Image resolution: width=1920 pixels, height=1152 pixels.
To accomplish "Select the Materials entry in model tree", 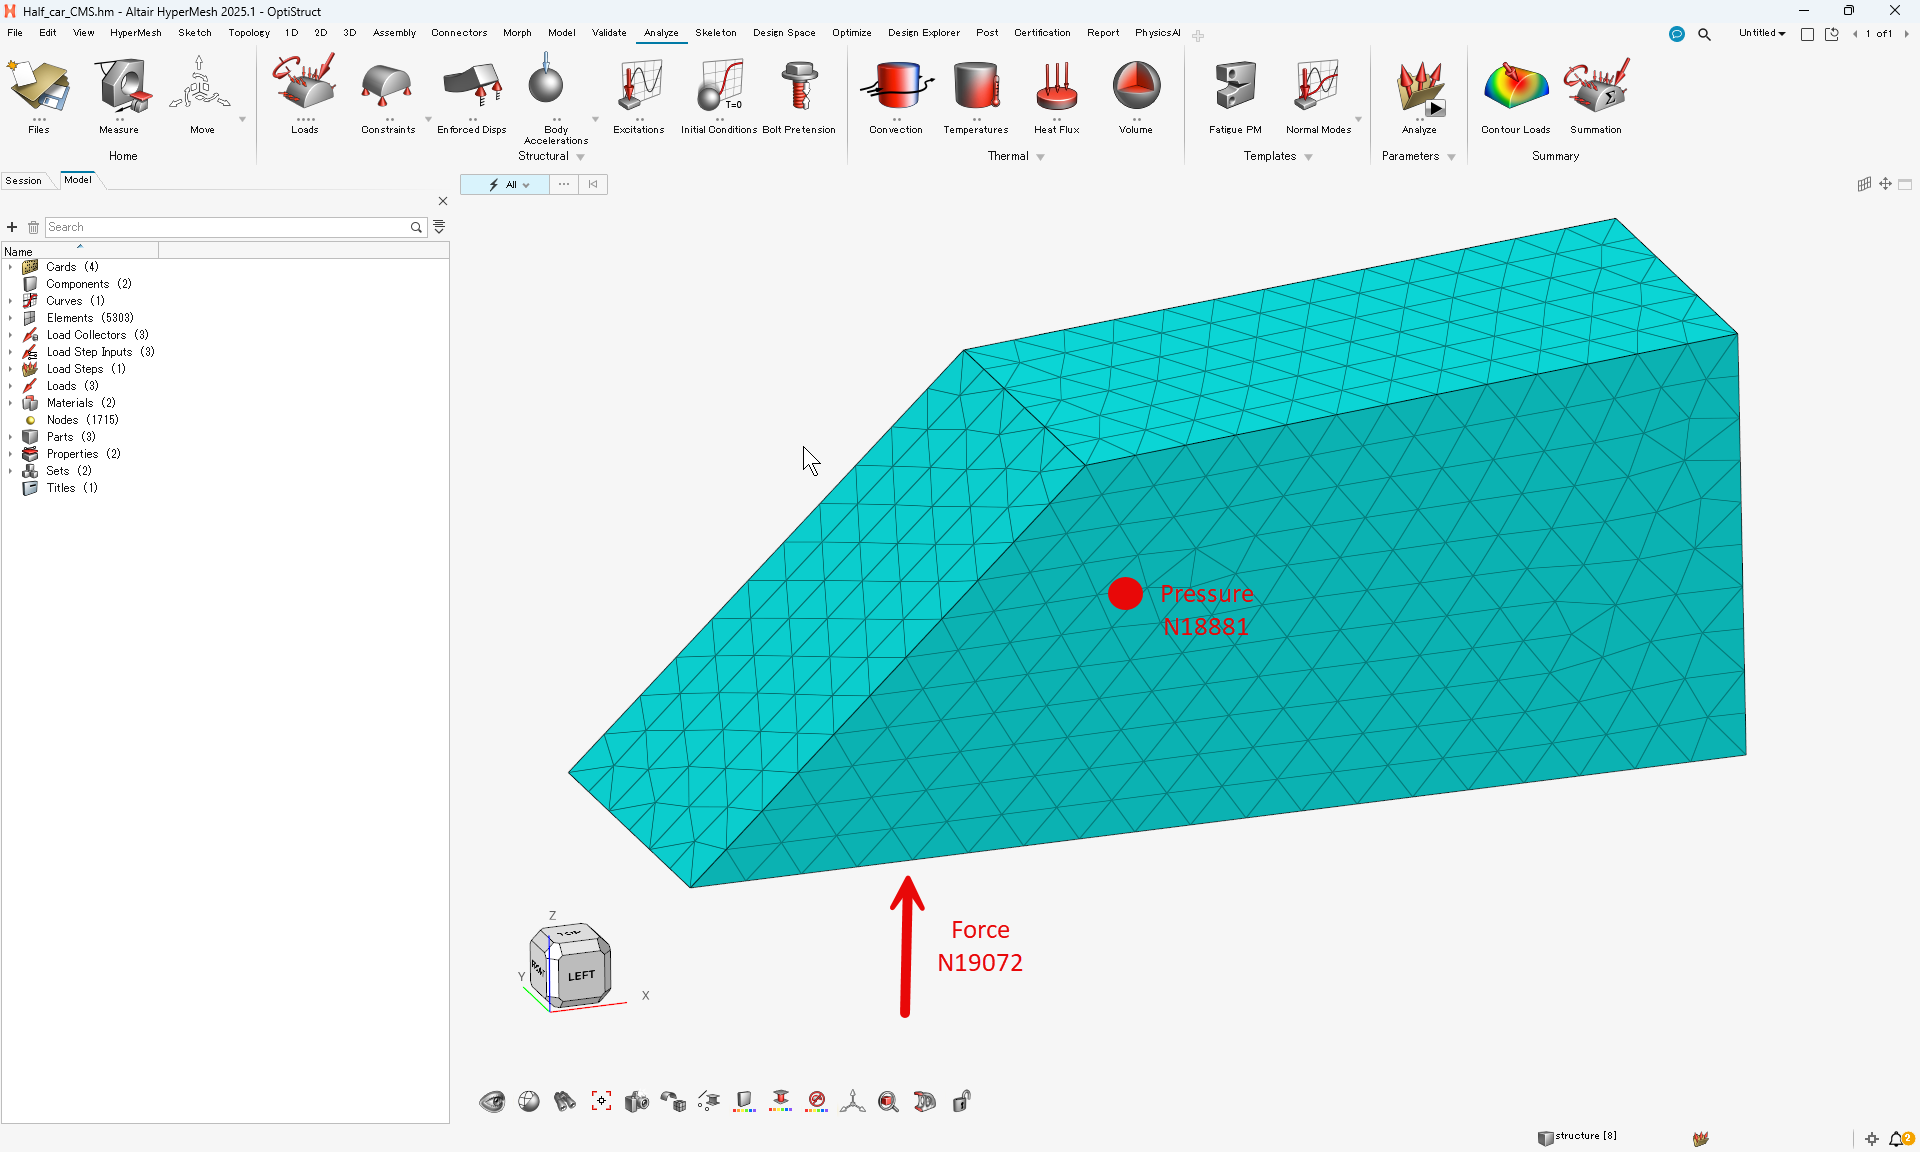I will pos(70,403).
